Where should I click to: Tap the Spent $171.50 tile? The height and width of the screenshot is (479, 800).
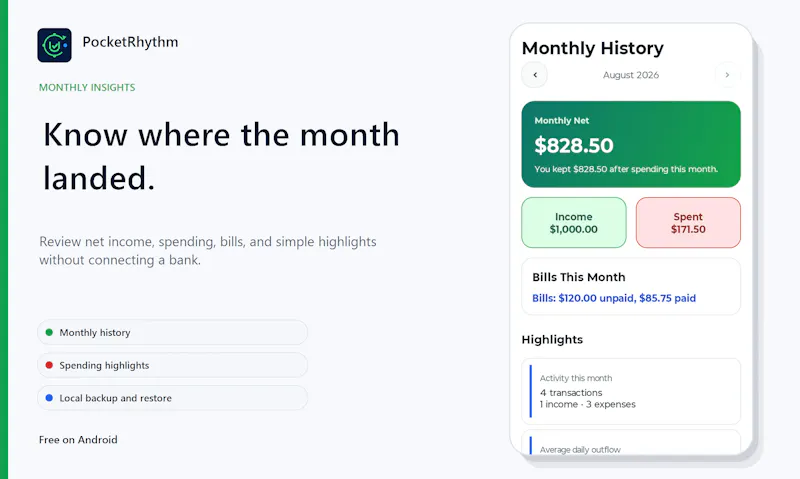point(688,223)
